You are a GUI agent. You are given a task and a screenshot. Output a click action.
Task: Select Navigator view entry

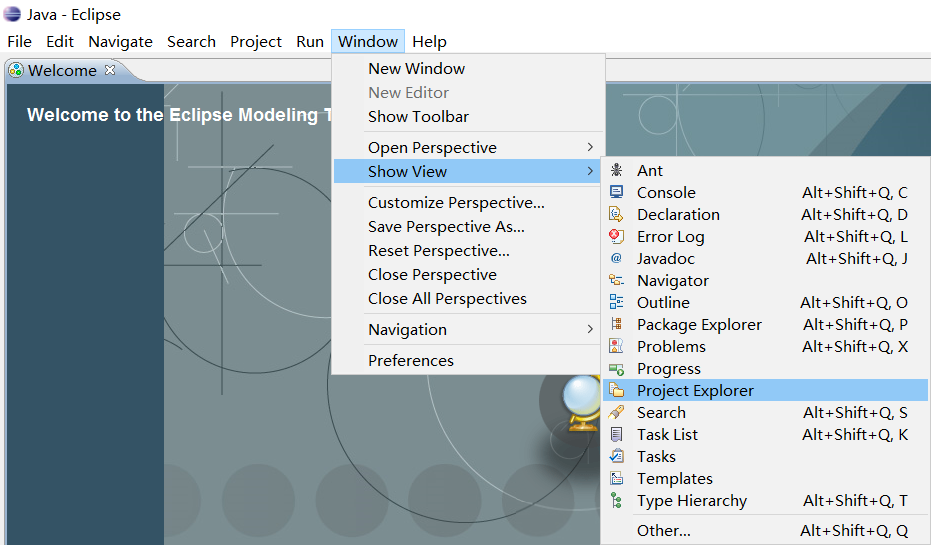click(766, 280)
